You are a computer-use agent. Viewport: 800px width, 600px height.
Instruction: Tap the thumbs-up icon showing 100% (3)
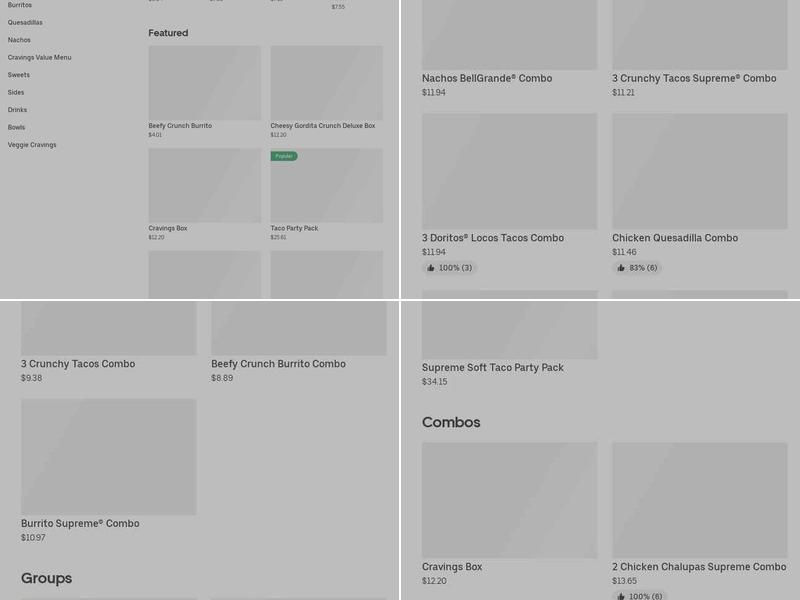[431, 268]
